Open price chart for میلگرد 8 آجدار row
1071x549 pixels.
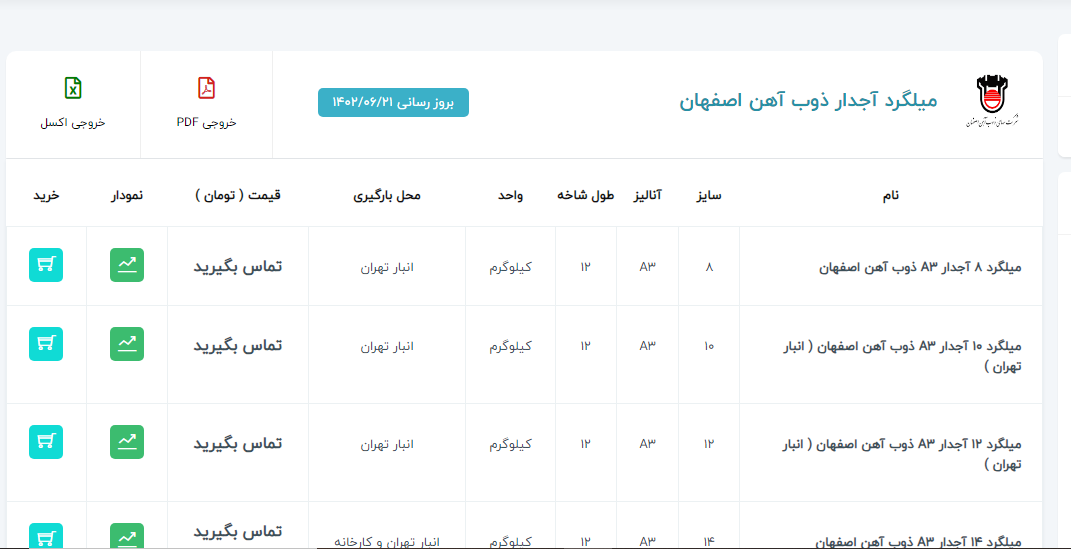[127, 265]
